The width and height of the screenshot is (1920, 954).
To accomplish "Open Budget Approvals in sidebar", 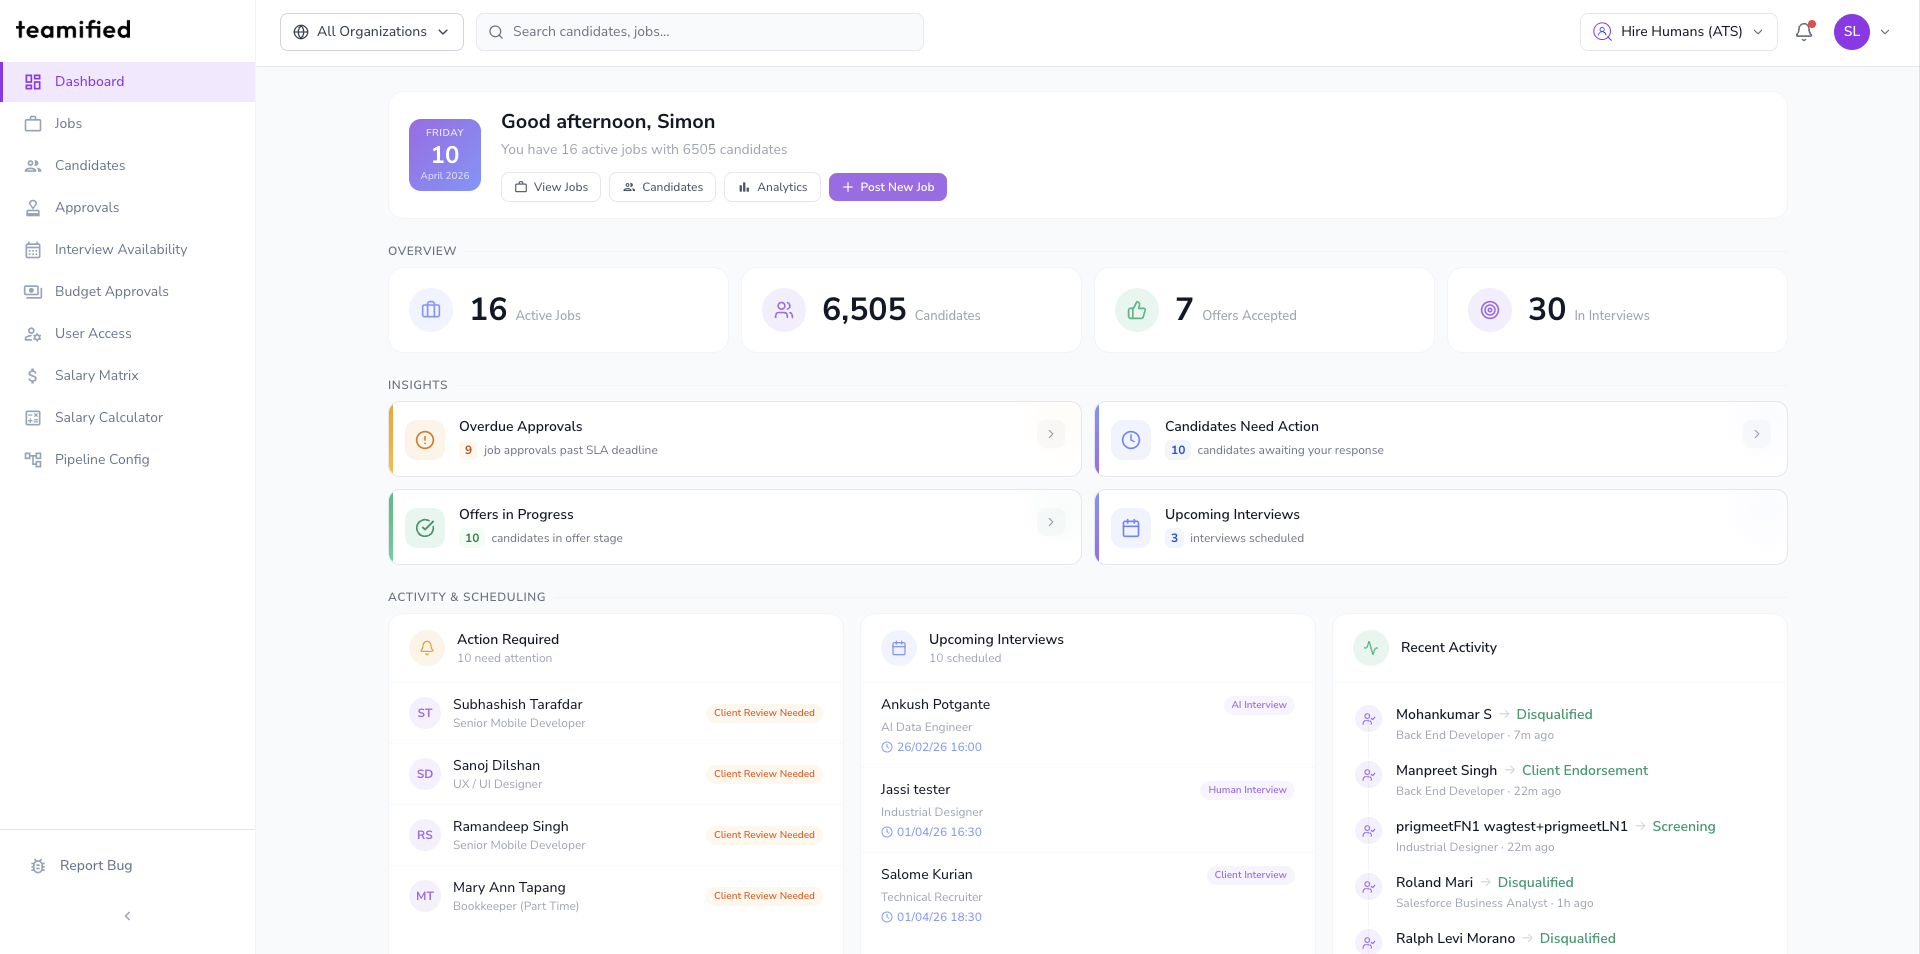I will coord(112,291).
